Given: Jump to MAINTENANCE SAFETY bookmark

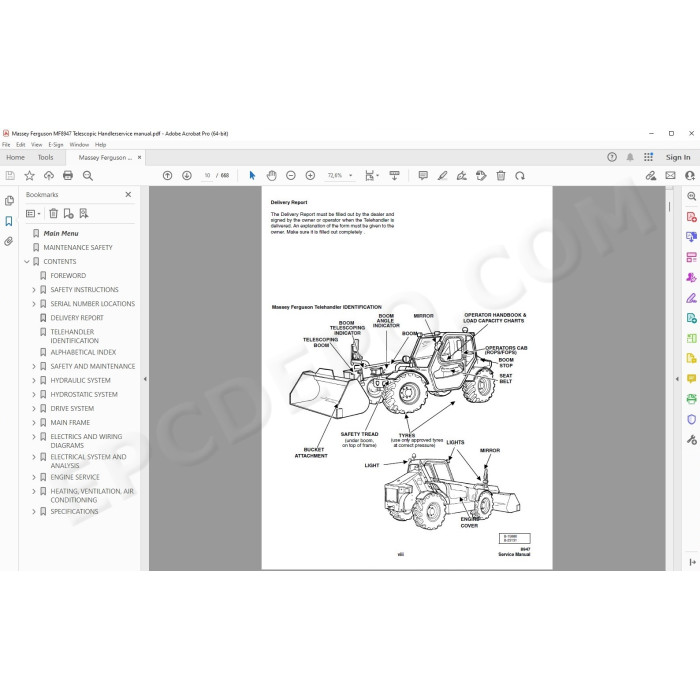Looking at the screenshot, I should [x=78, y=247].
